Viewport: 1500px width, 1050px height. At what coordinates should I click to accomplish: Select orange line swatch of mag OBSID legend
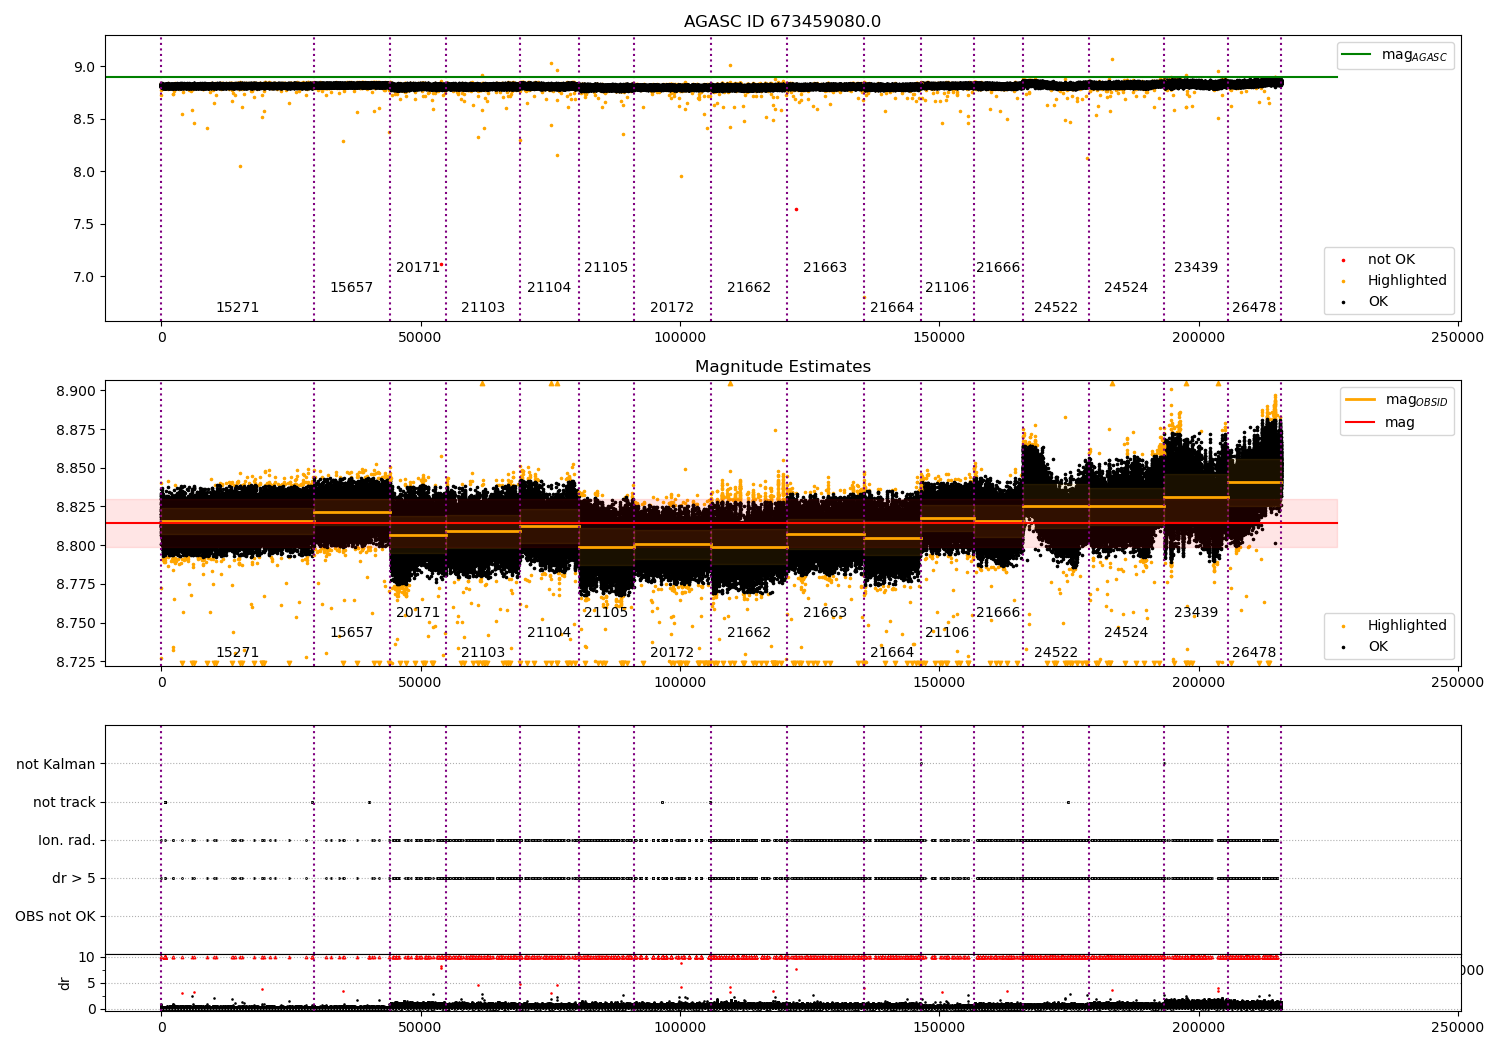coord(1360,399)
